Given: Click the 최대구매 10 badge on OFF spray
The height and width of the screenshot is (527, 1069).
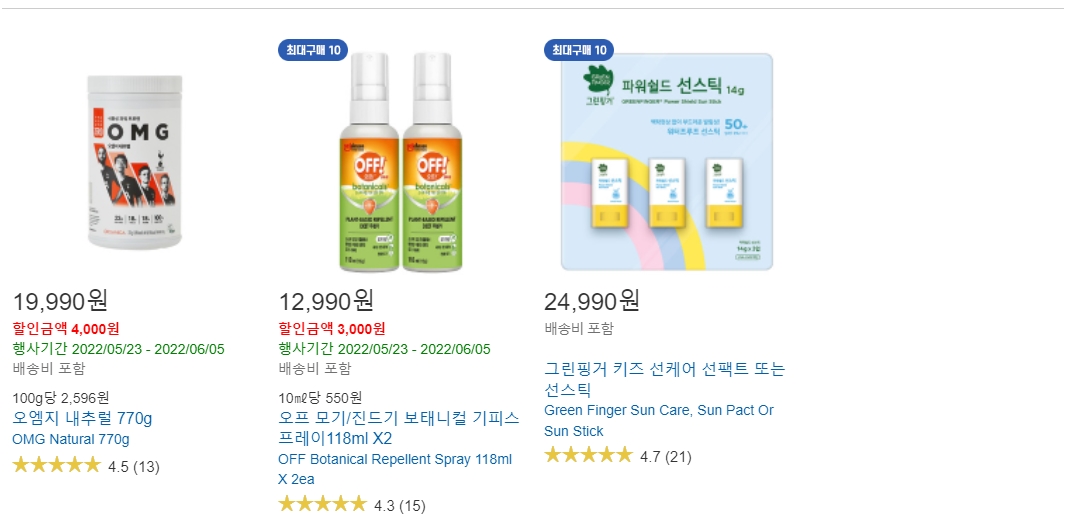Looking at the screenshot, I should [x=313, y=50].
